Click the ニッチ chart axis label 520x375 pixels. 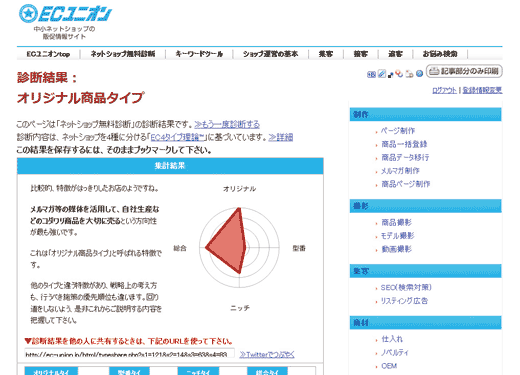point(240,308)
